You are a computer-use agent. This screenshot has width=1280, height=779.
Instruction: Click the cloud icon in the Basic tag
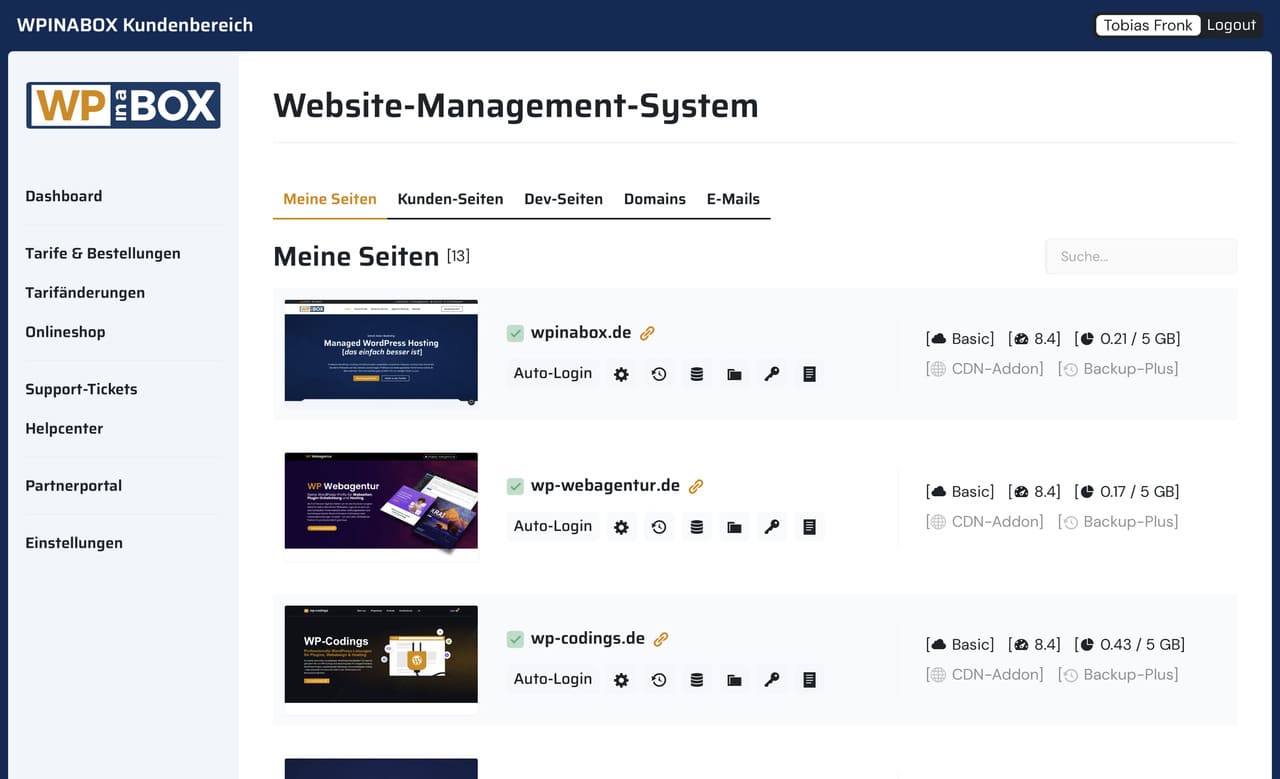pos(942,338)
